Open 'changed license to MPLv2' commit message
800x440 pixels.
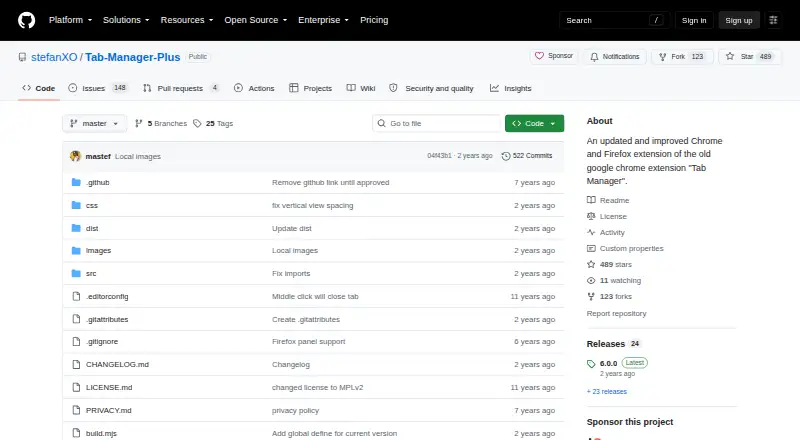click(x=317, y=387)
